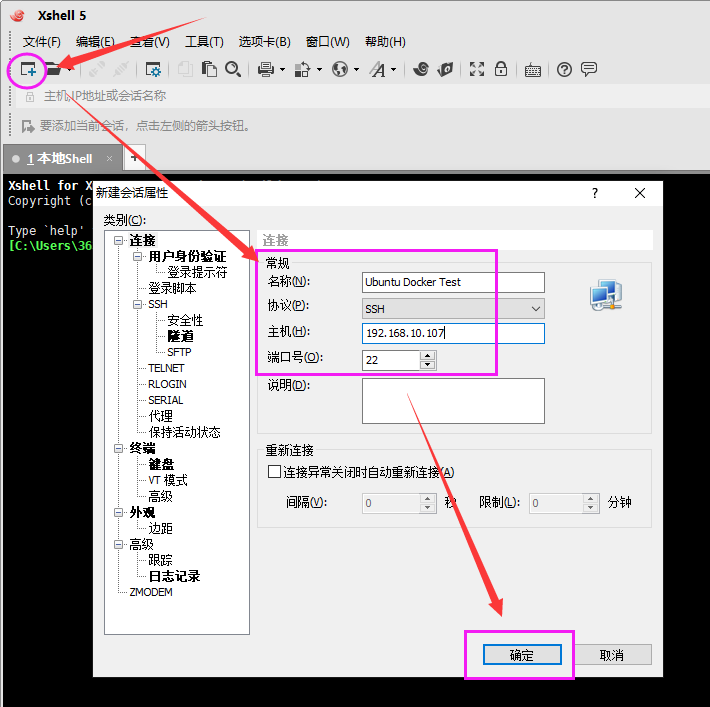
Task: Open the dropdown arrow beside the Font icon
Action: point(393,70)
